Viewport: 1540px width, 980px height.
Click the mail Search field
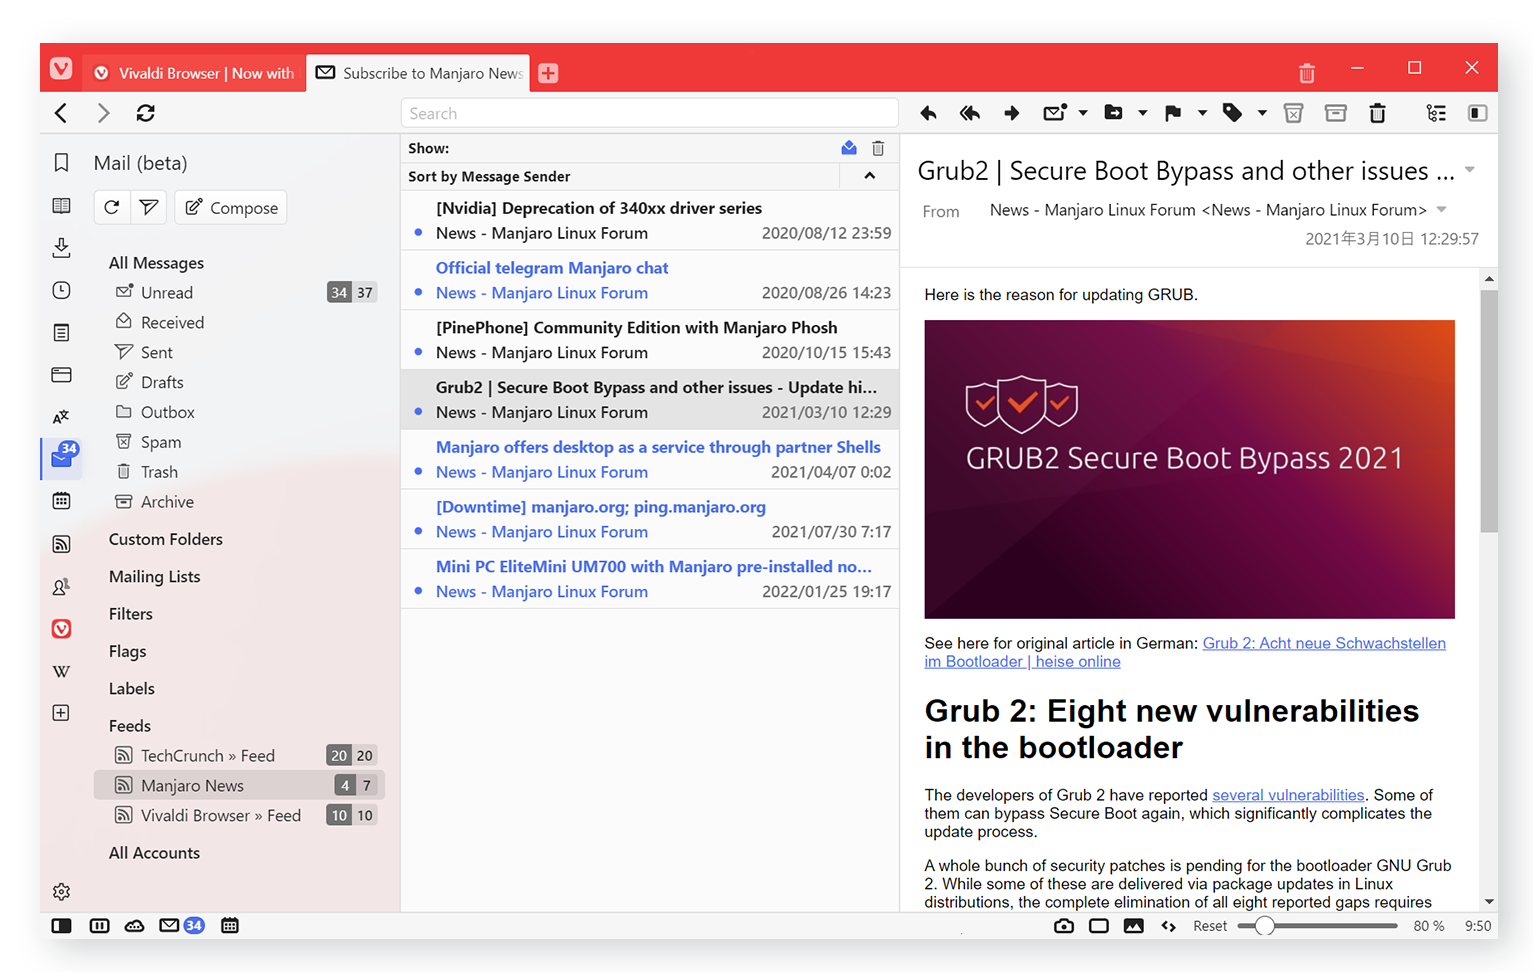(x=649, y=114)
